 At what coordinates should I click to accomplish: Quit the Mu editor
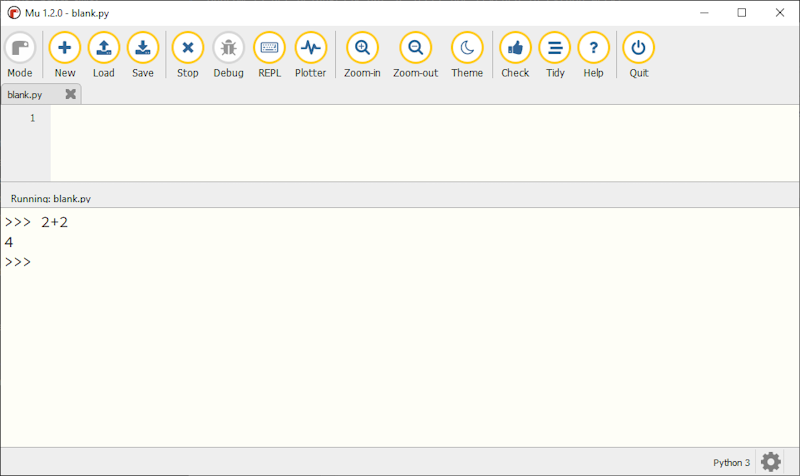(x=638, y=55)
